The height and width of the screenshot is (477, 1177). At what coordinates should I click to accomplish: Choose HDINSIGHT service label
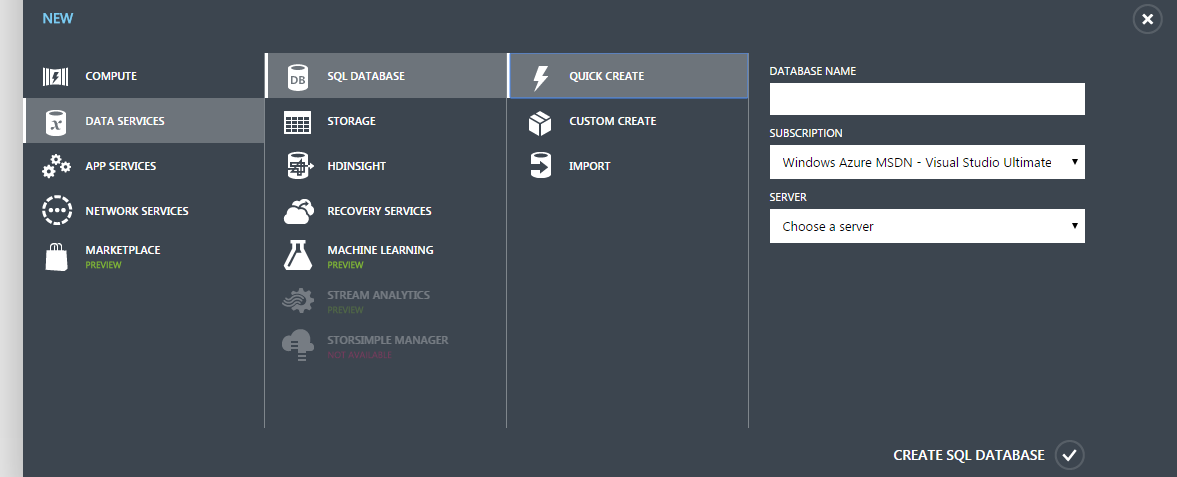[x=357, y=167]
